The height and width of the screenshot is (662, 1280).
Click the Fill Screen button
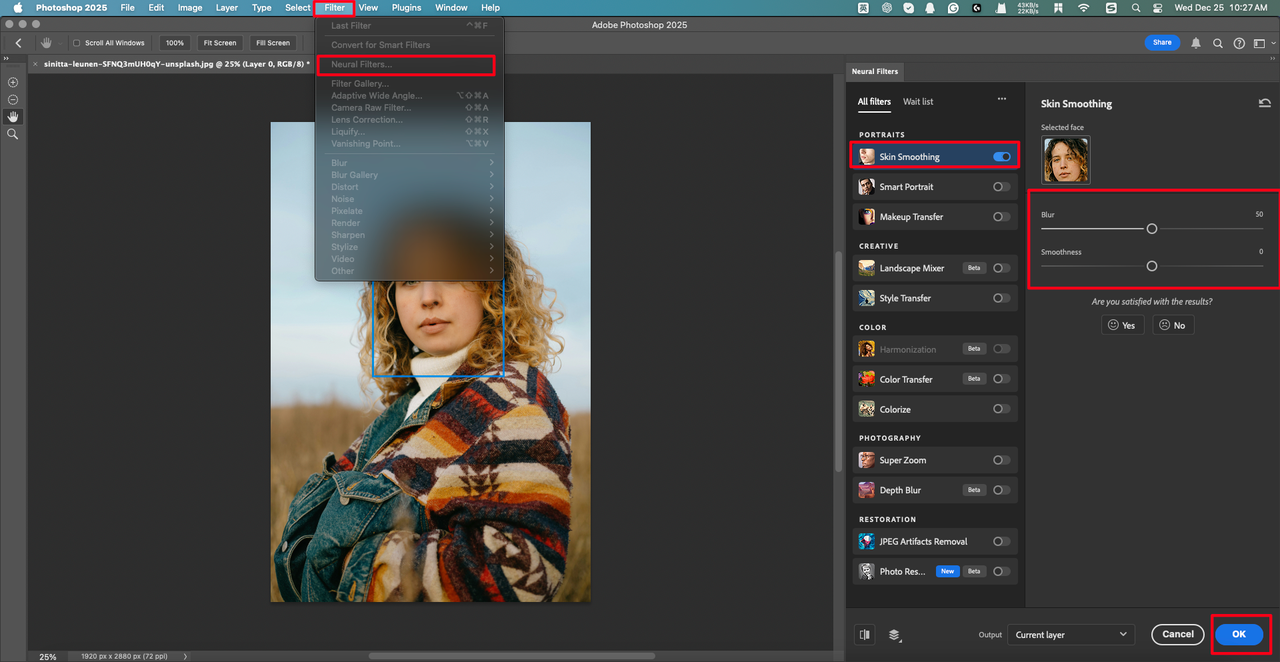272,43
